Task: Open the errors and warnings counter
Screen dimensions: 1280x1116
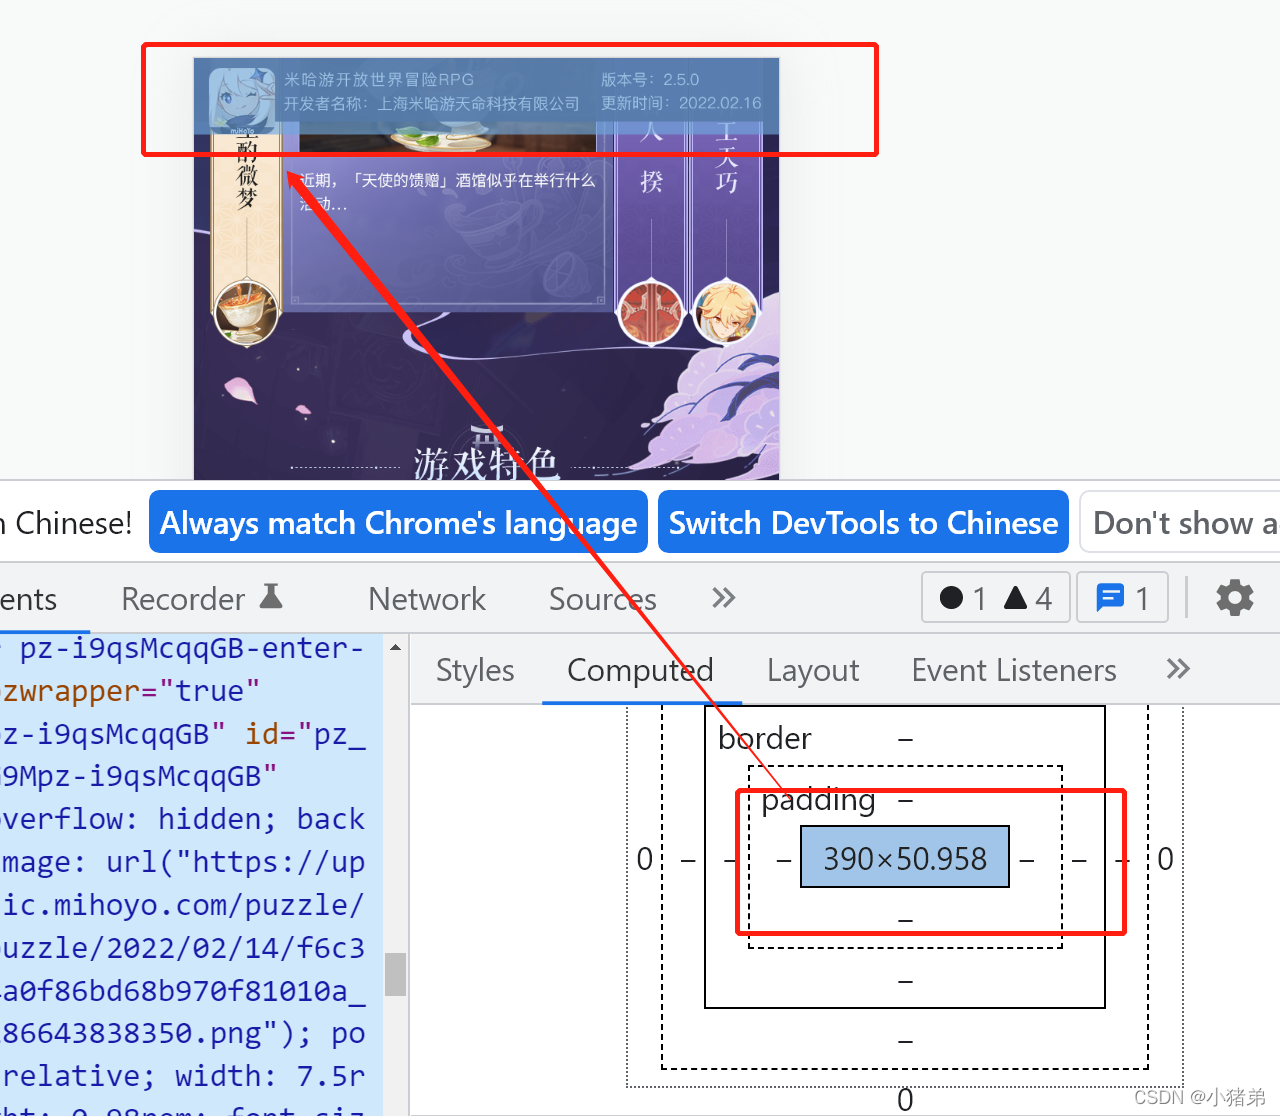Action: coord(996,598)
